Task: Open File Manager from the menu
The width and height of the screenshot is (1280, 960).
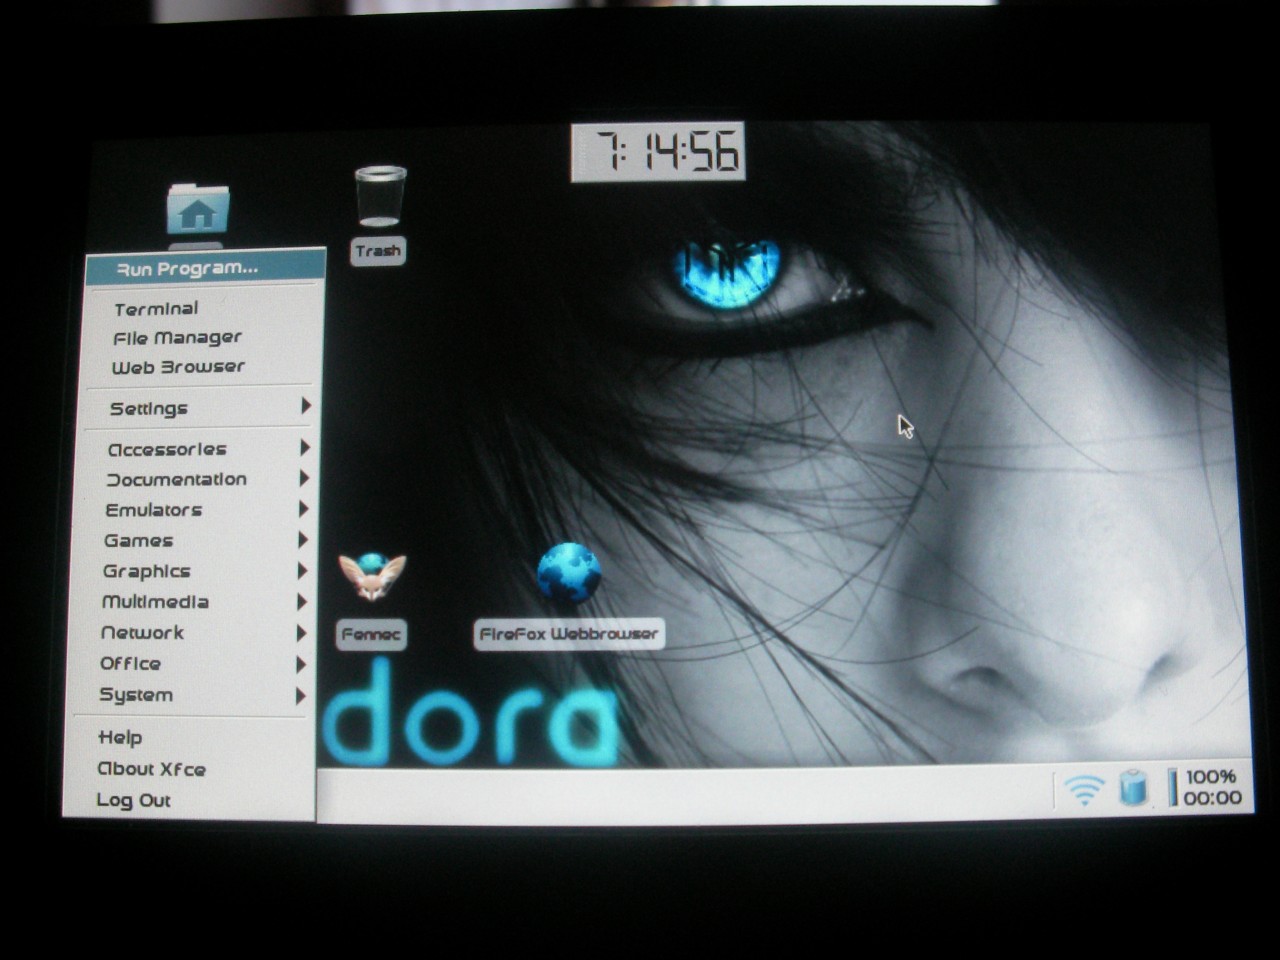Action: 177,338
